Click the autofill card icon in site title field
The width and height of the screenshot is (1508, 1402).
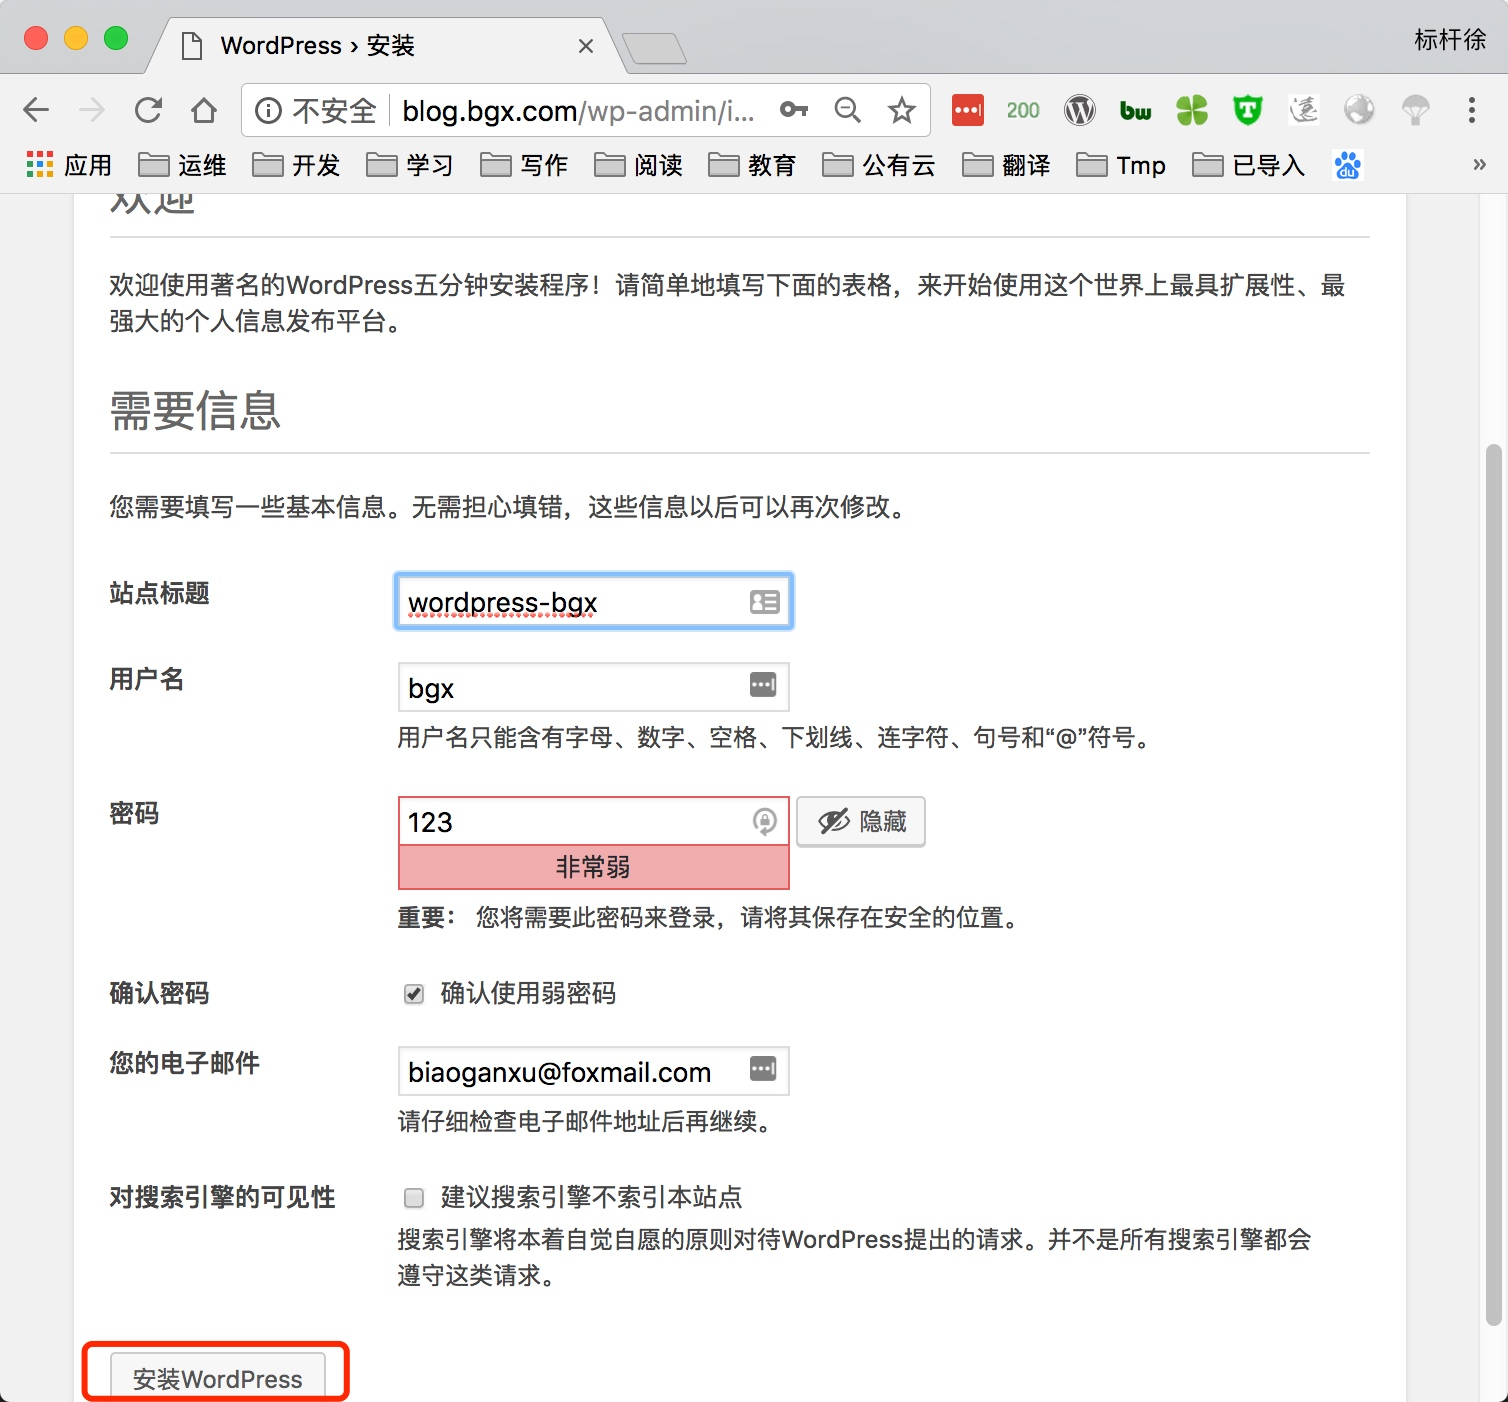point(764,602)
